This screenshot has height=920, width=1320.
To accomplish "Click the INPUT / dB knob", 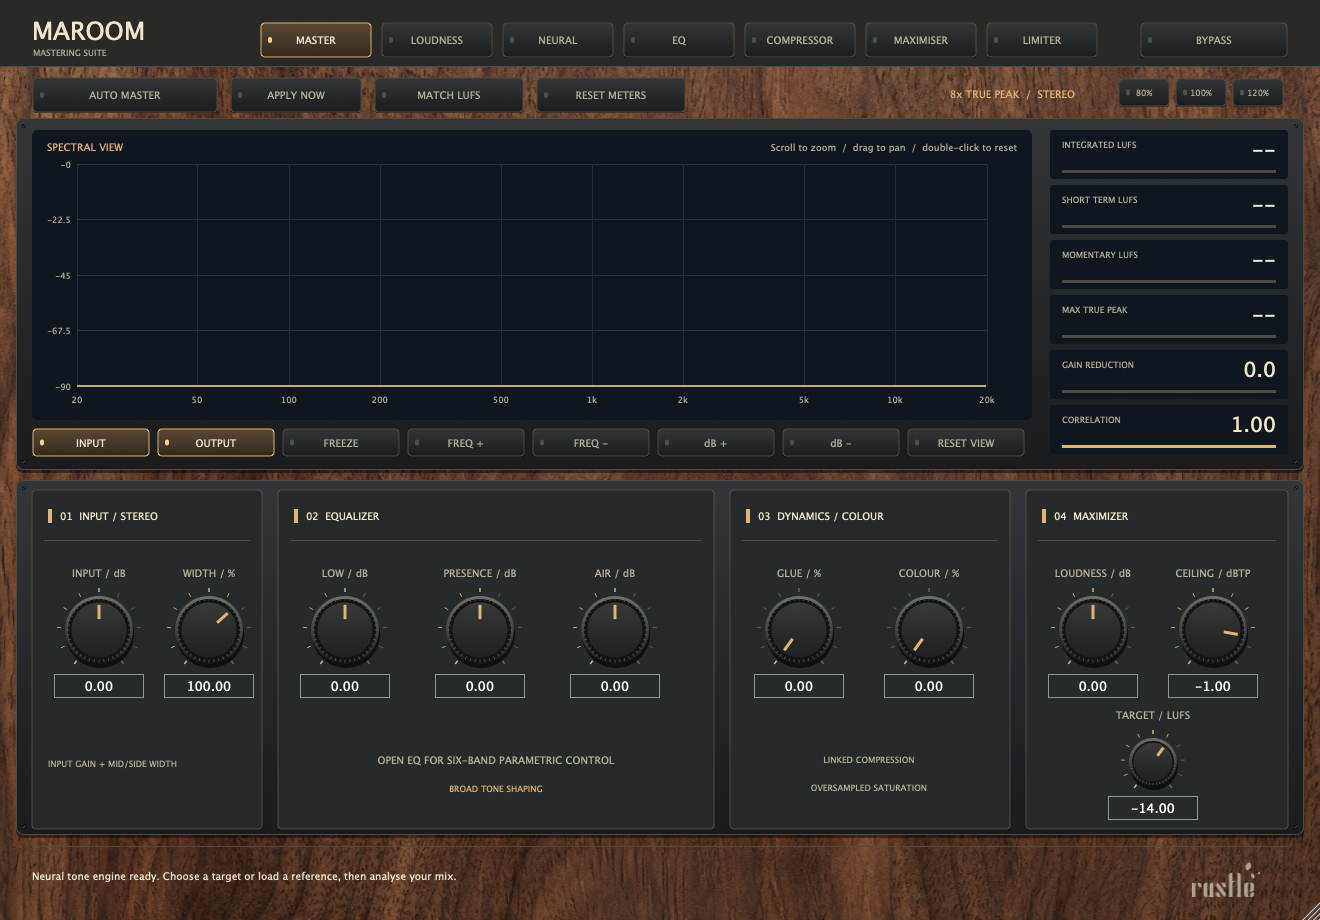I will (x=99, y=631).
